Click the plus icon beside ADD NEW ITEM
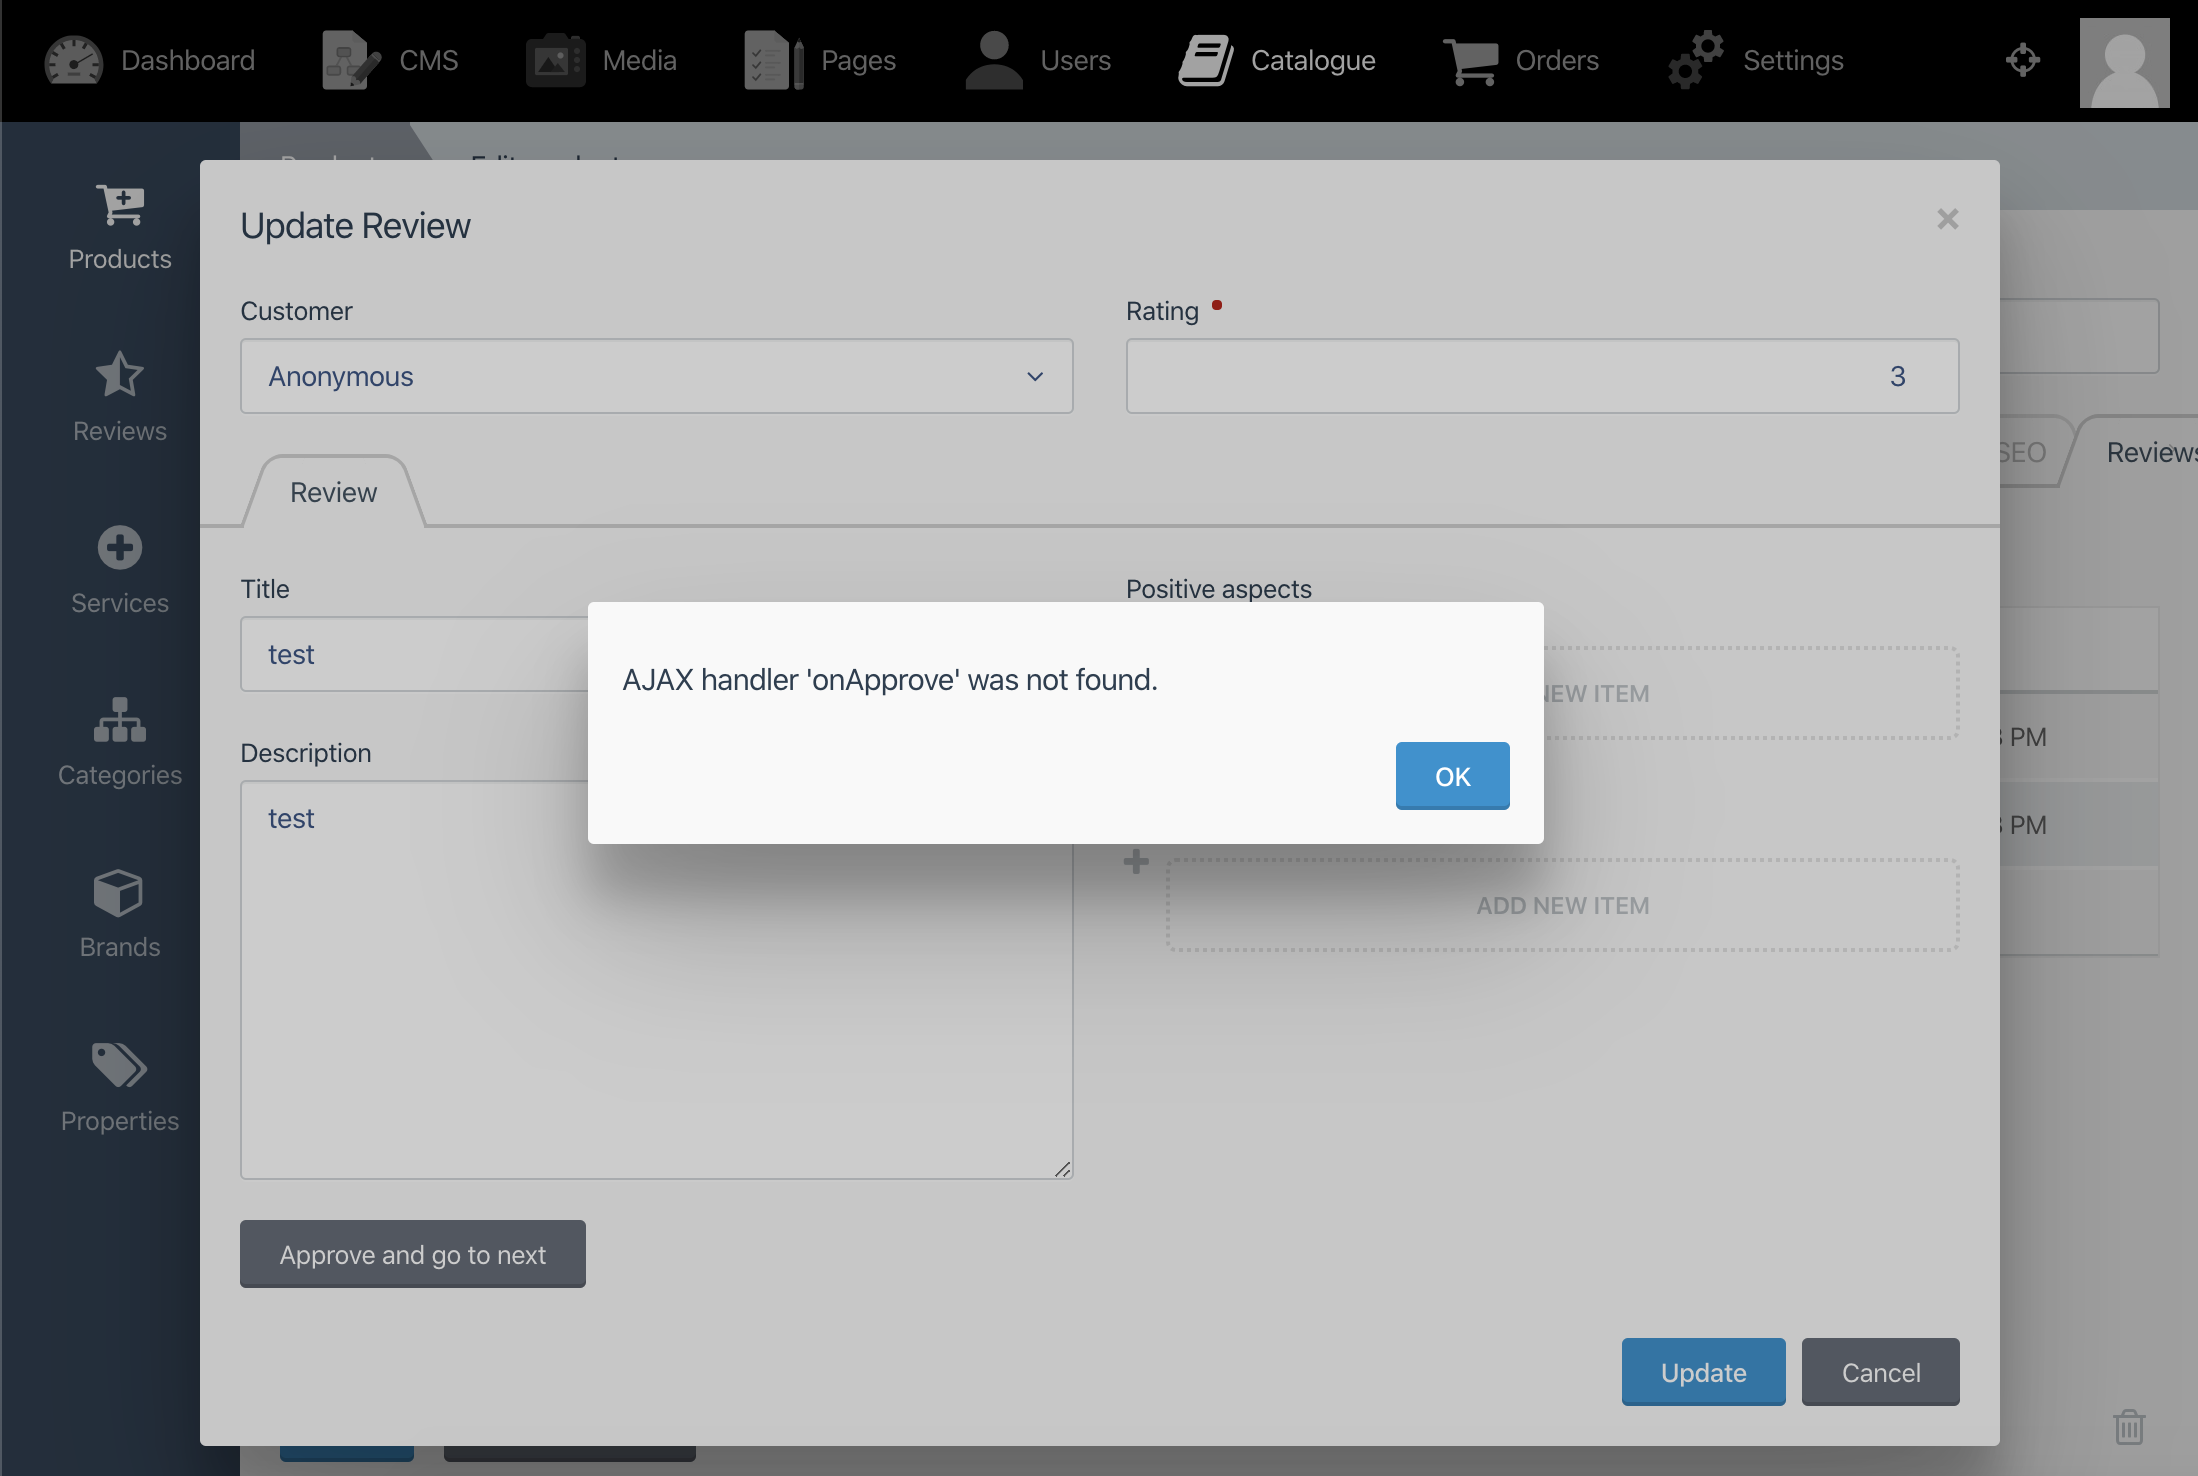The image size is (2198, 1476). 1136,861
